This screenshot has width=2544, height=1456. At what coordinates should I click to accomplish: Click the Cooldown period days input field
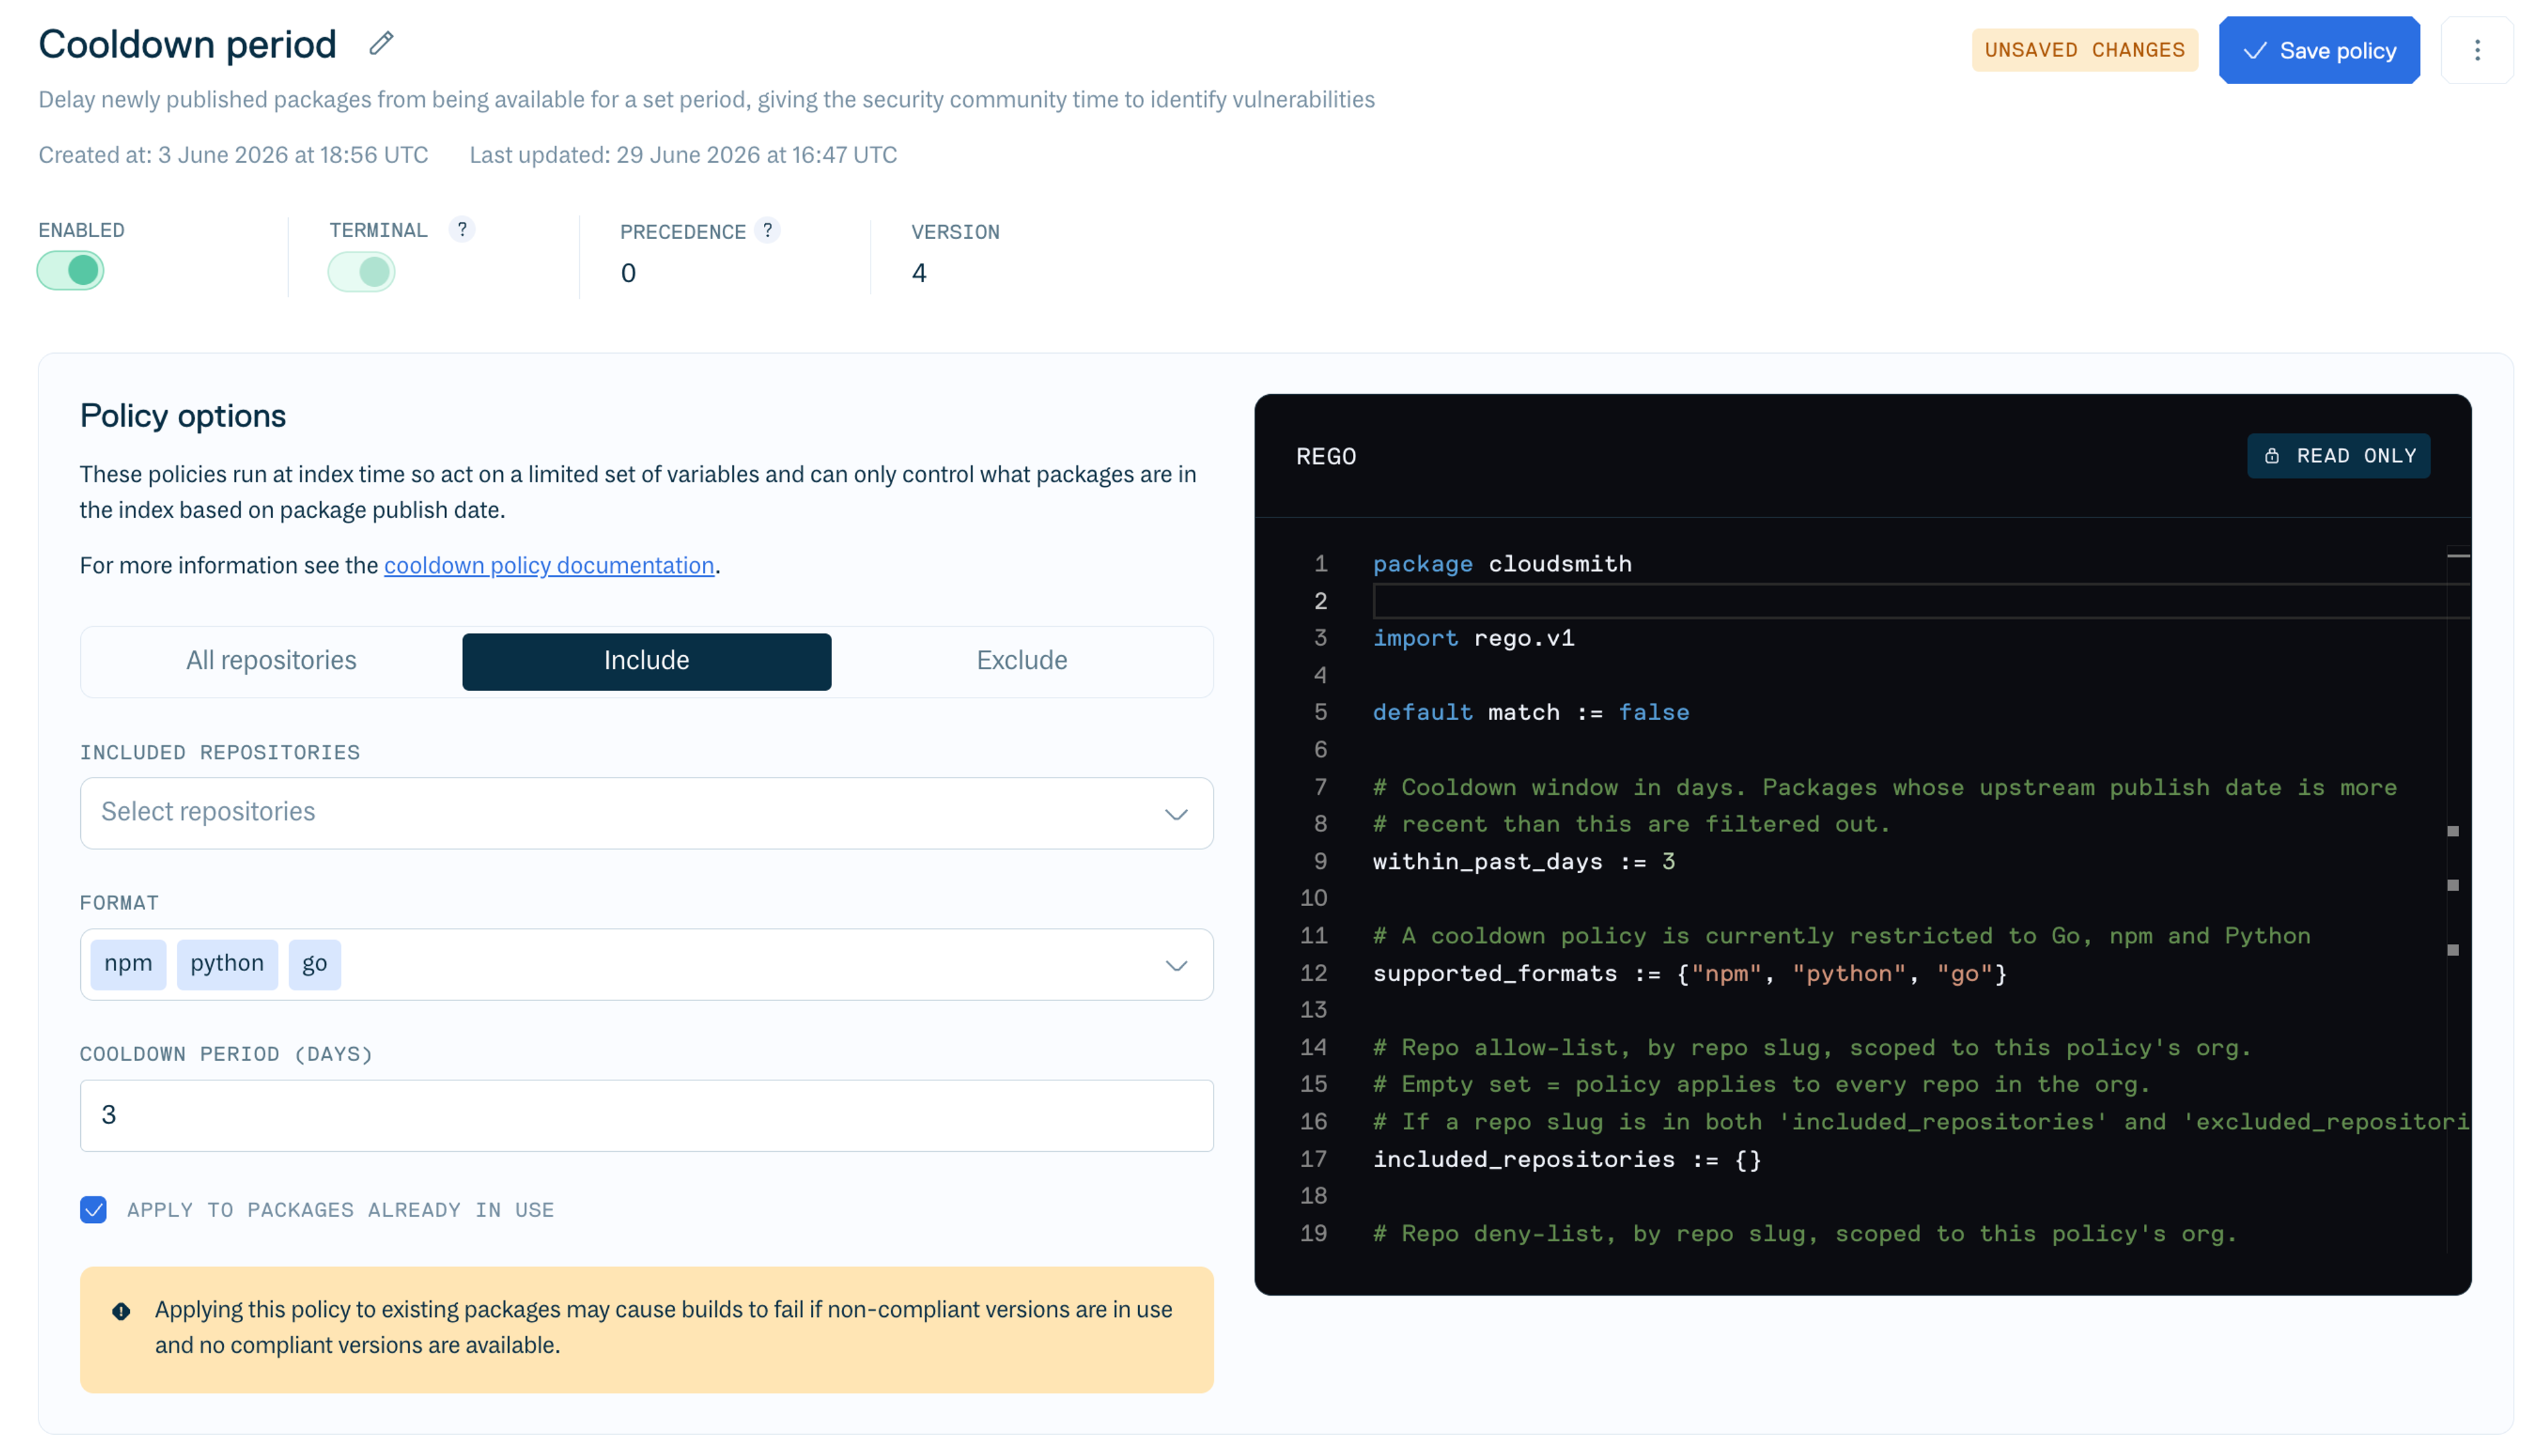(x=646, y=1115)
